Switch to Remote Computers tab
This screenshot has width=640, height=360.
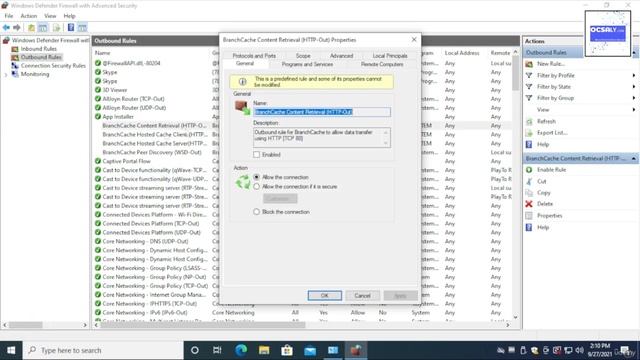click(x=382, y=64)
